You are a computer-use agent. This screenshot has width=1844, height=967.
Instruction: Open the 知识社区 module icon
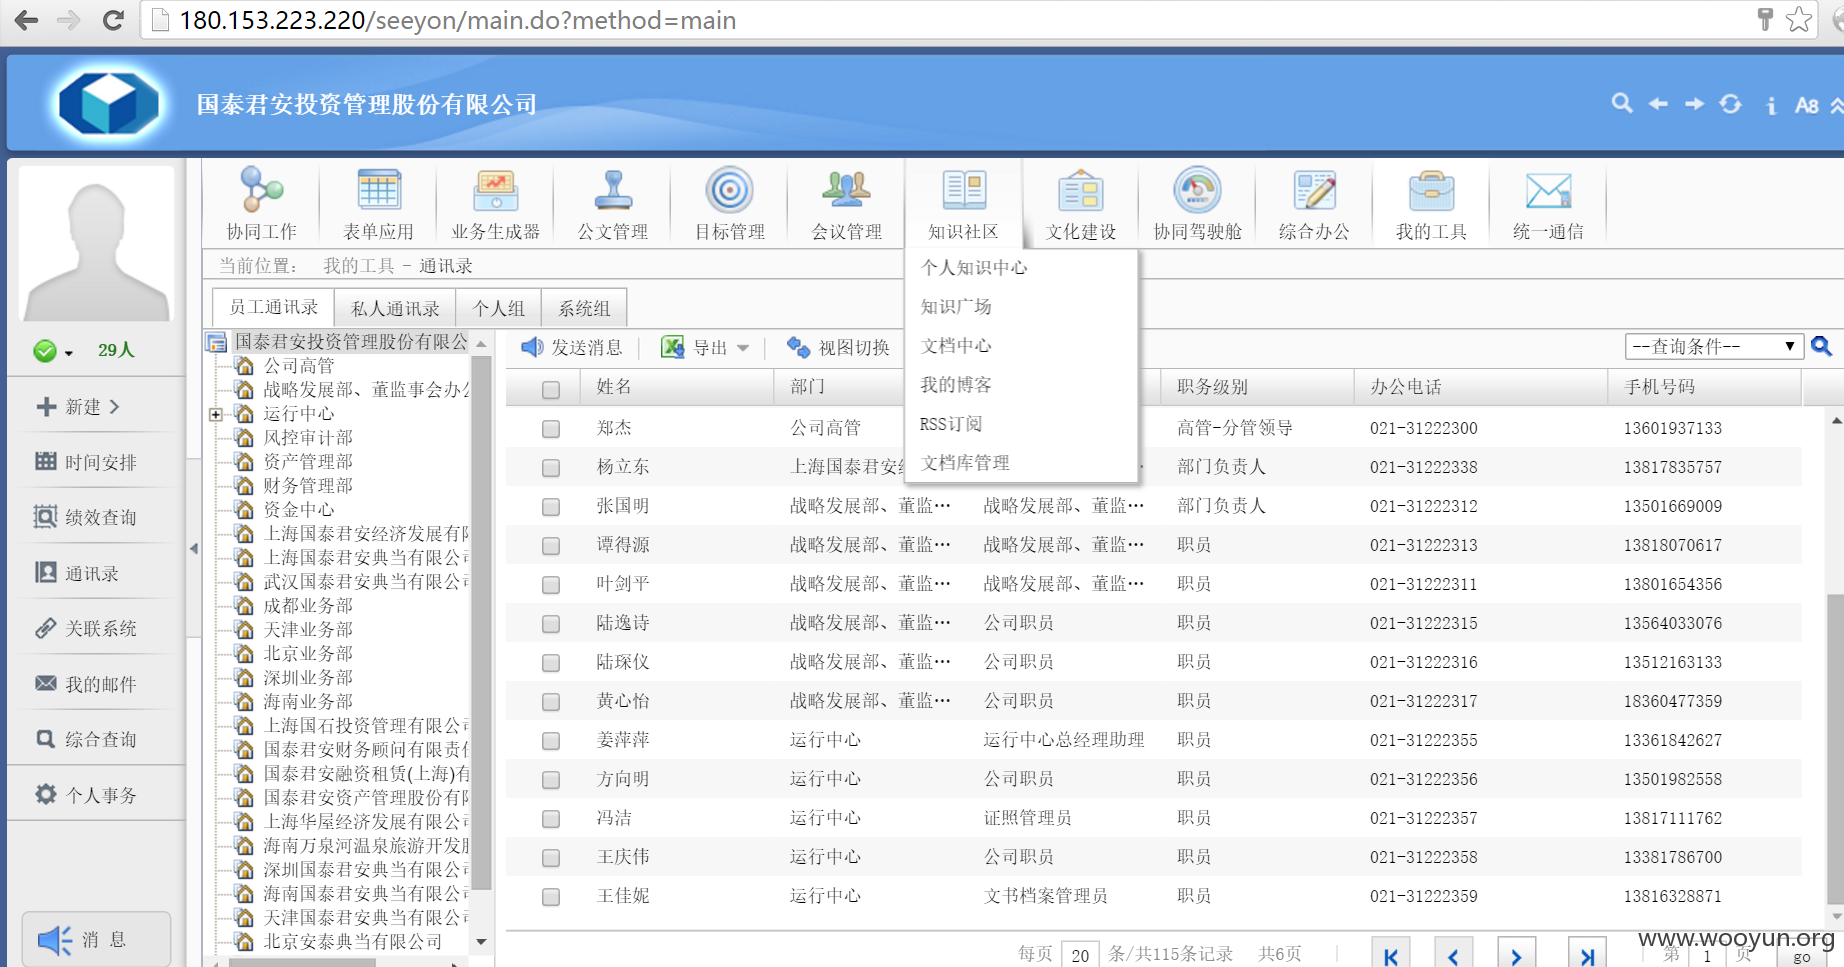(x=964, y=190)
